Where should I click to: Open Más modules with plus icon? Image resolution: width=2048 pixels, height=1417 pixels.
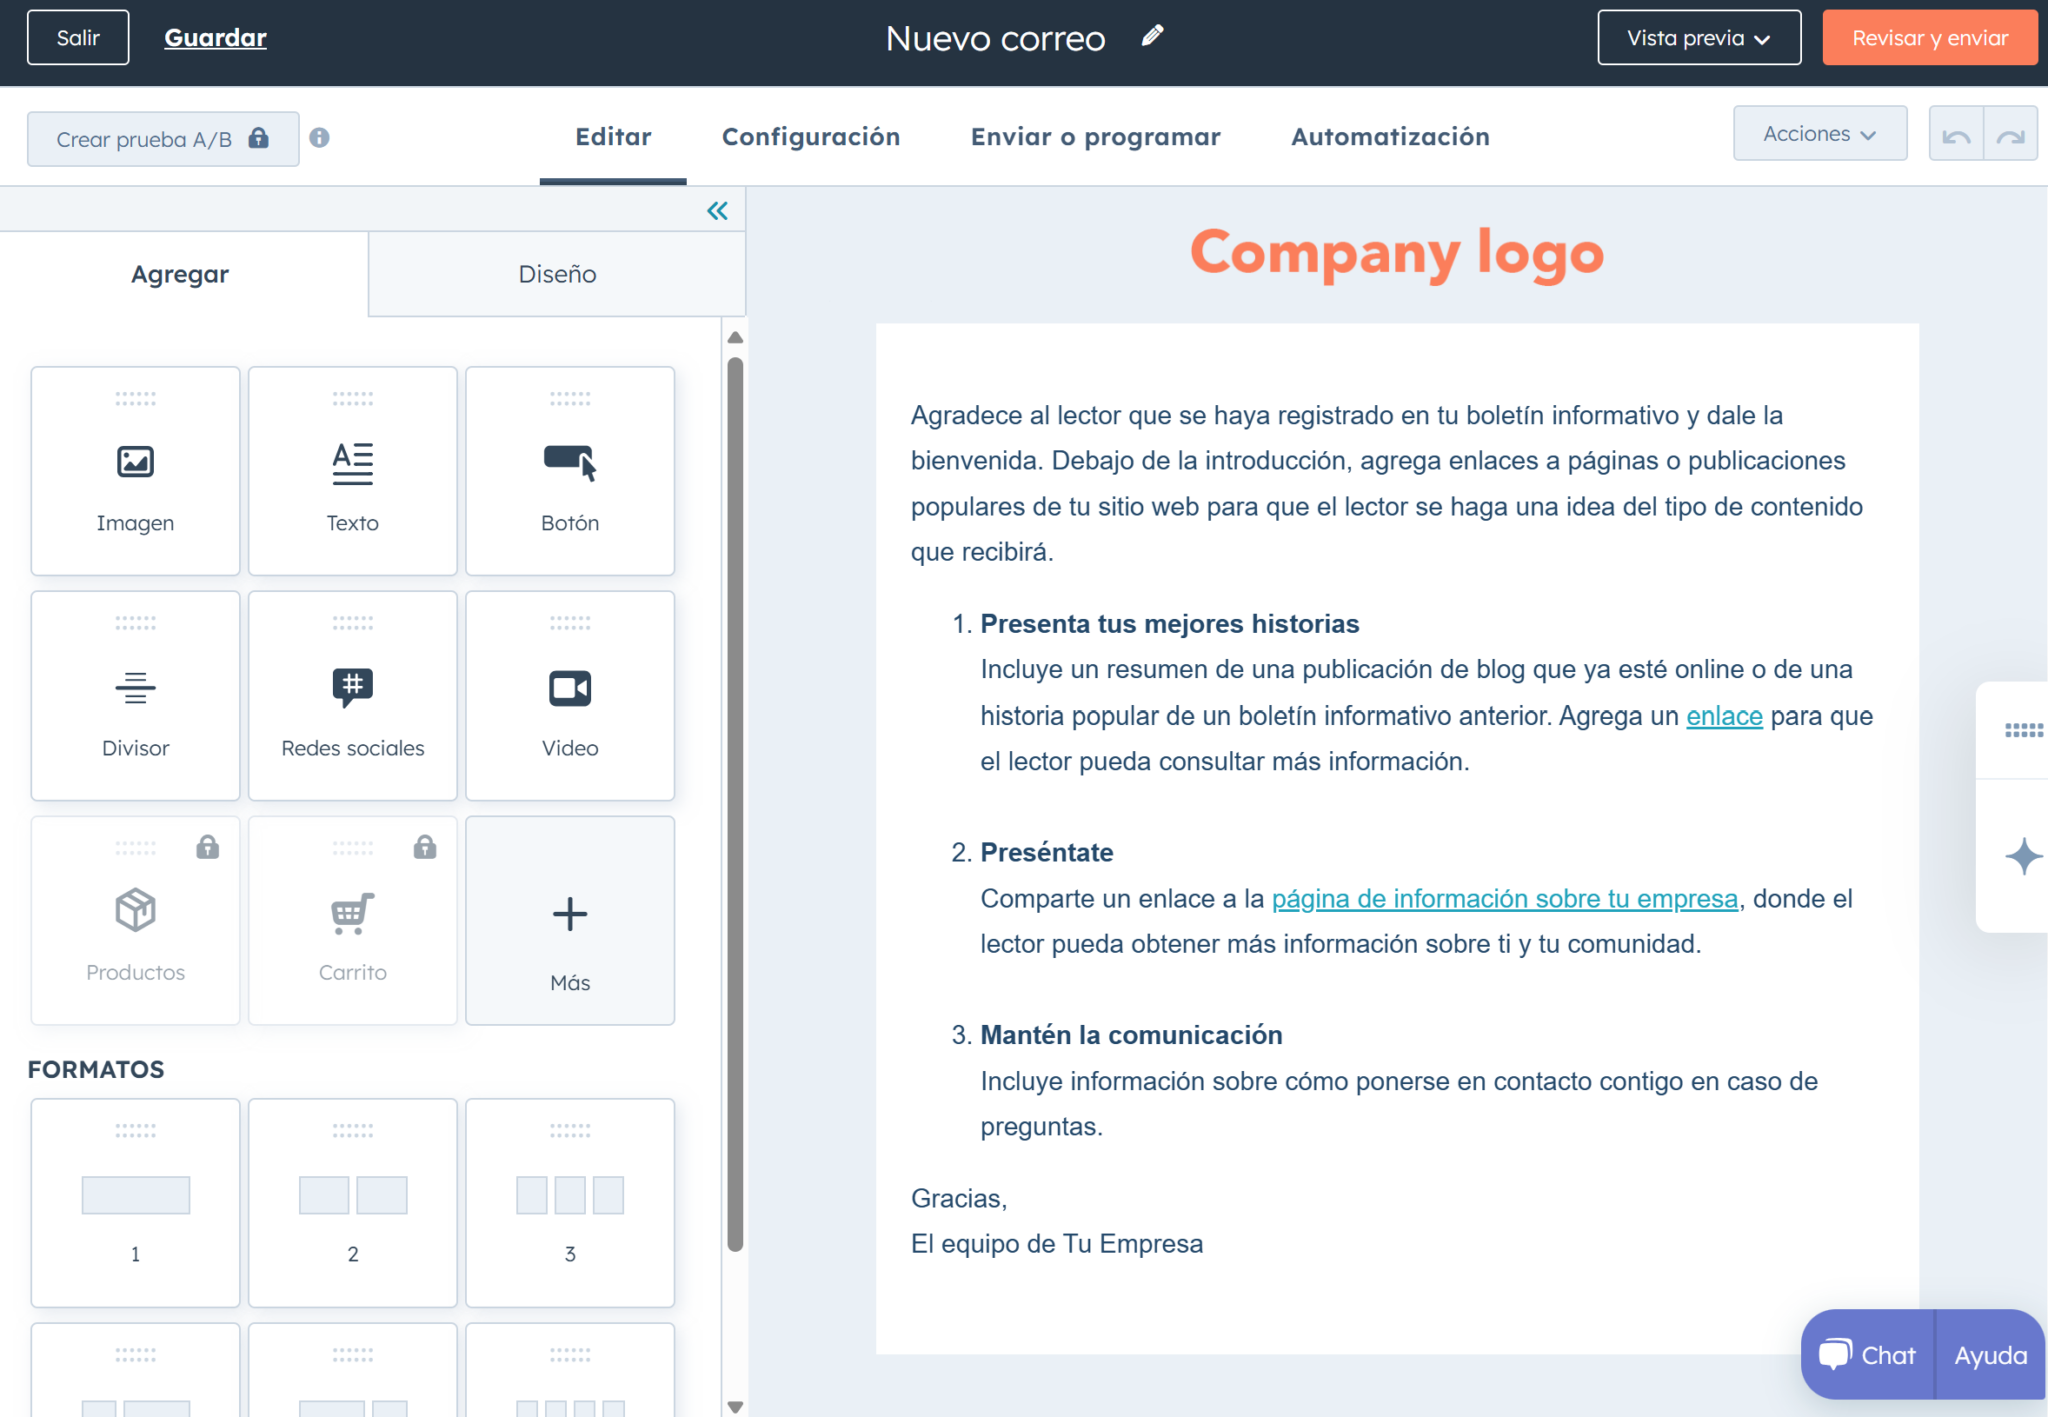click(570, 921)
